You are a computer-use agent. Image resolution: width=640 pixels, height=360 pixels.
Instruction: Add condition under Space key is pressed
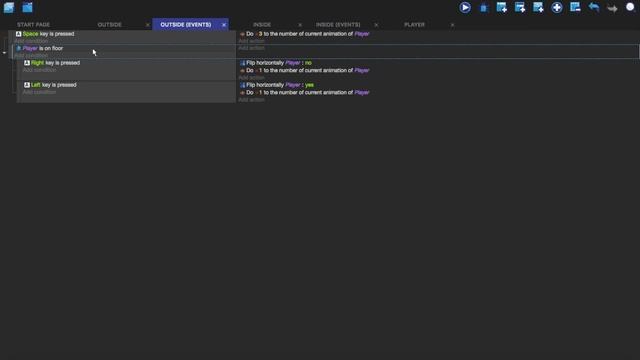[31, 41]
